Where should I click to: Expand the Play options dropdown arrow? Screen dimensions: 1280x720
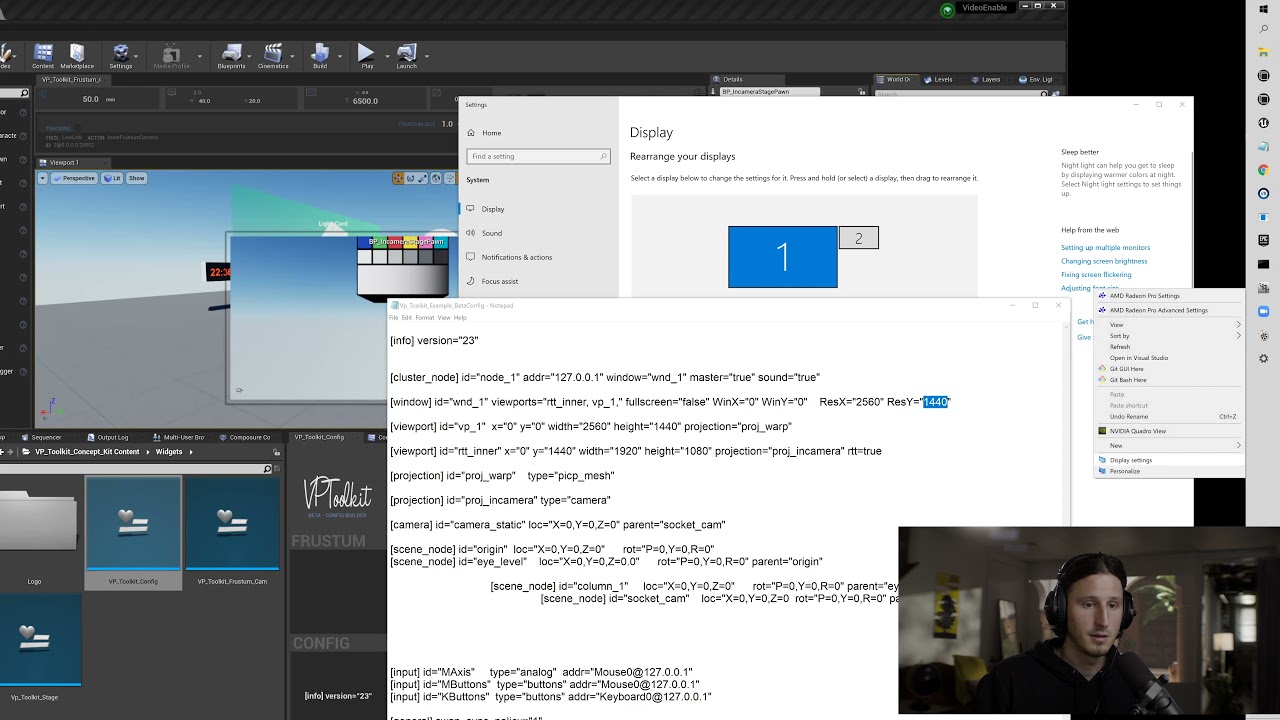point(386,56)
